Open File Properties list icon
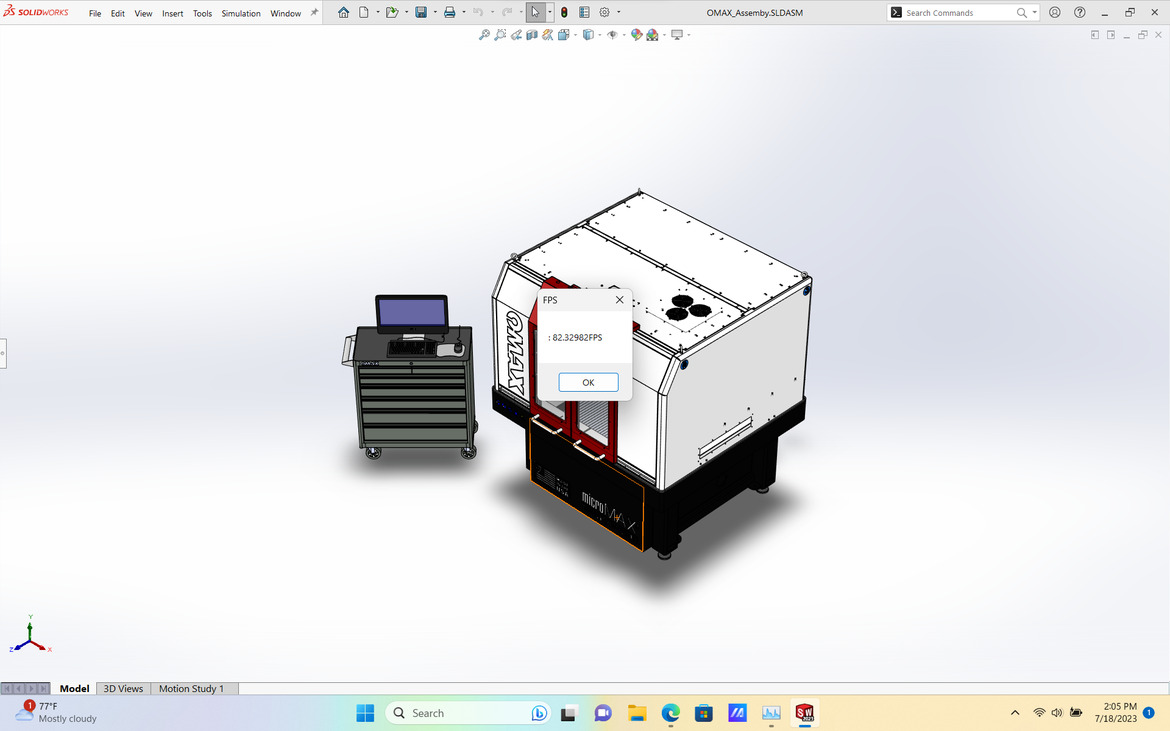The height and width of the screenshot is (731, 1170). point(584,12)
